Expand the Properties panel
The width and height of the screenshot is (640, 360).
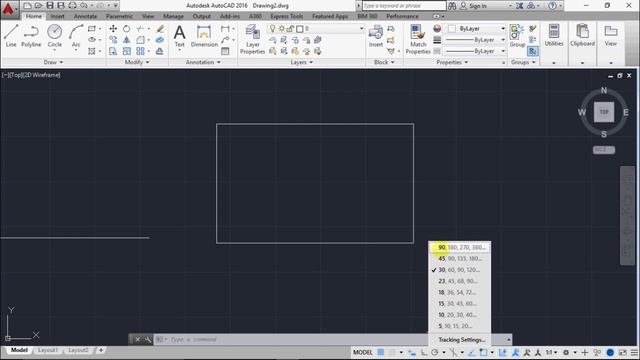pos(452,62)
